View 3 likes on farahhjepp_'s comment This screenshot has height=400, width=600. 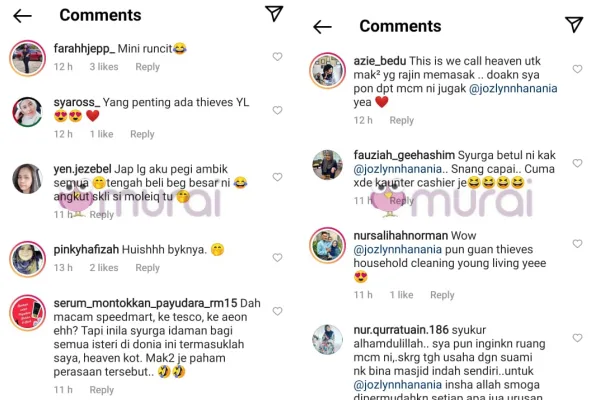click(x=104, y=67)
